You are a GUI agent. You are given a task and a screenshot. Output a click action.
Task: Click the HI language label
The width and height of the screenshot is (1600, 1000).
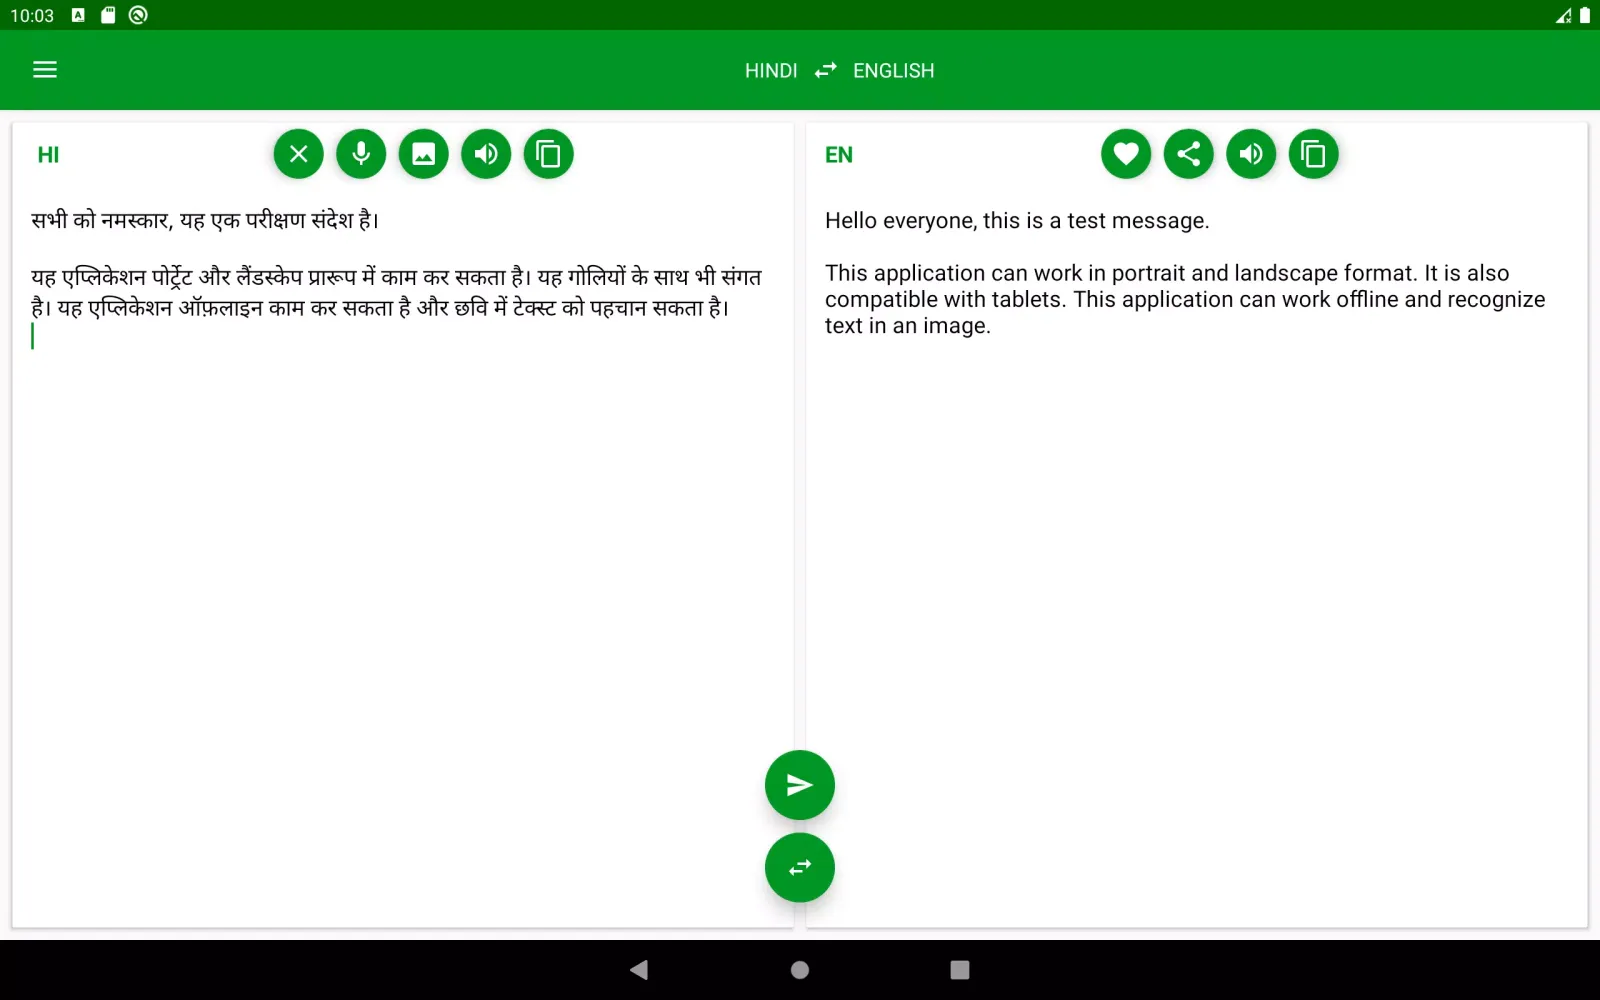click(x=48, y=155)
